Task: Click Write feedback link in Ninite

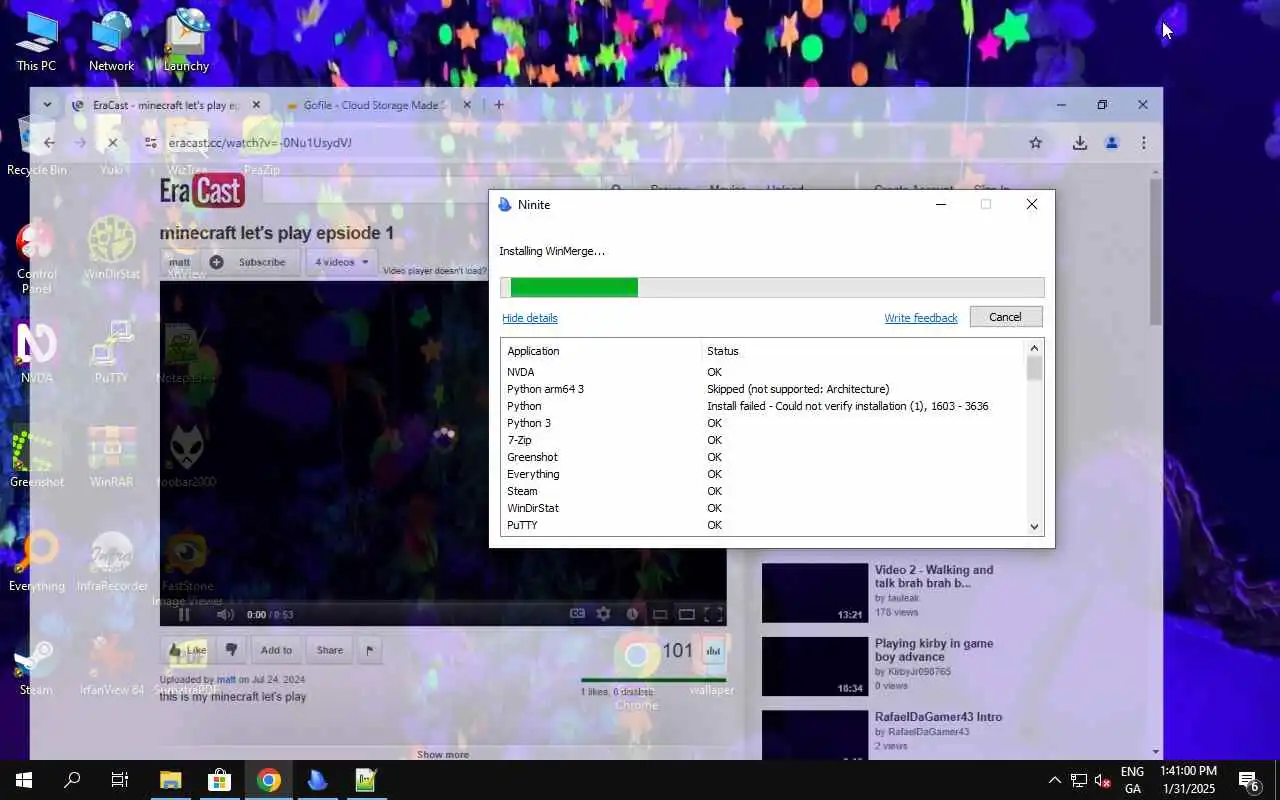Action: pos(921,318)
